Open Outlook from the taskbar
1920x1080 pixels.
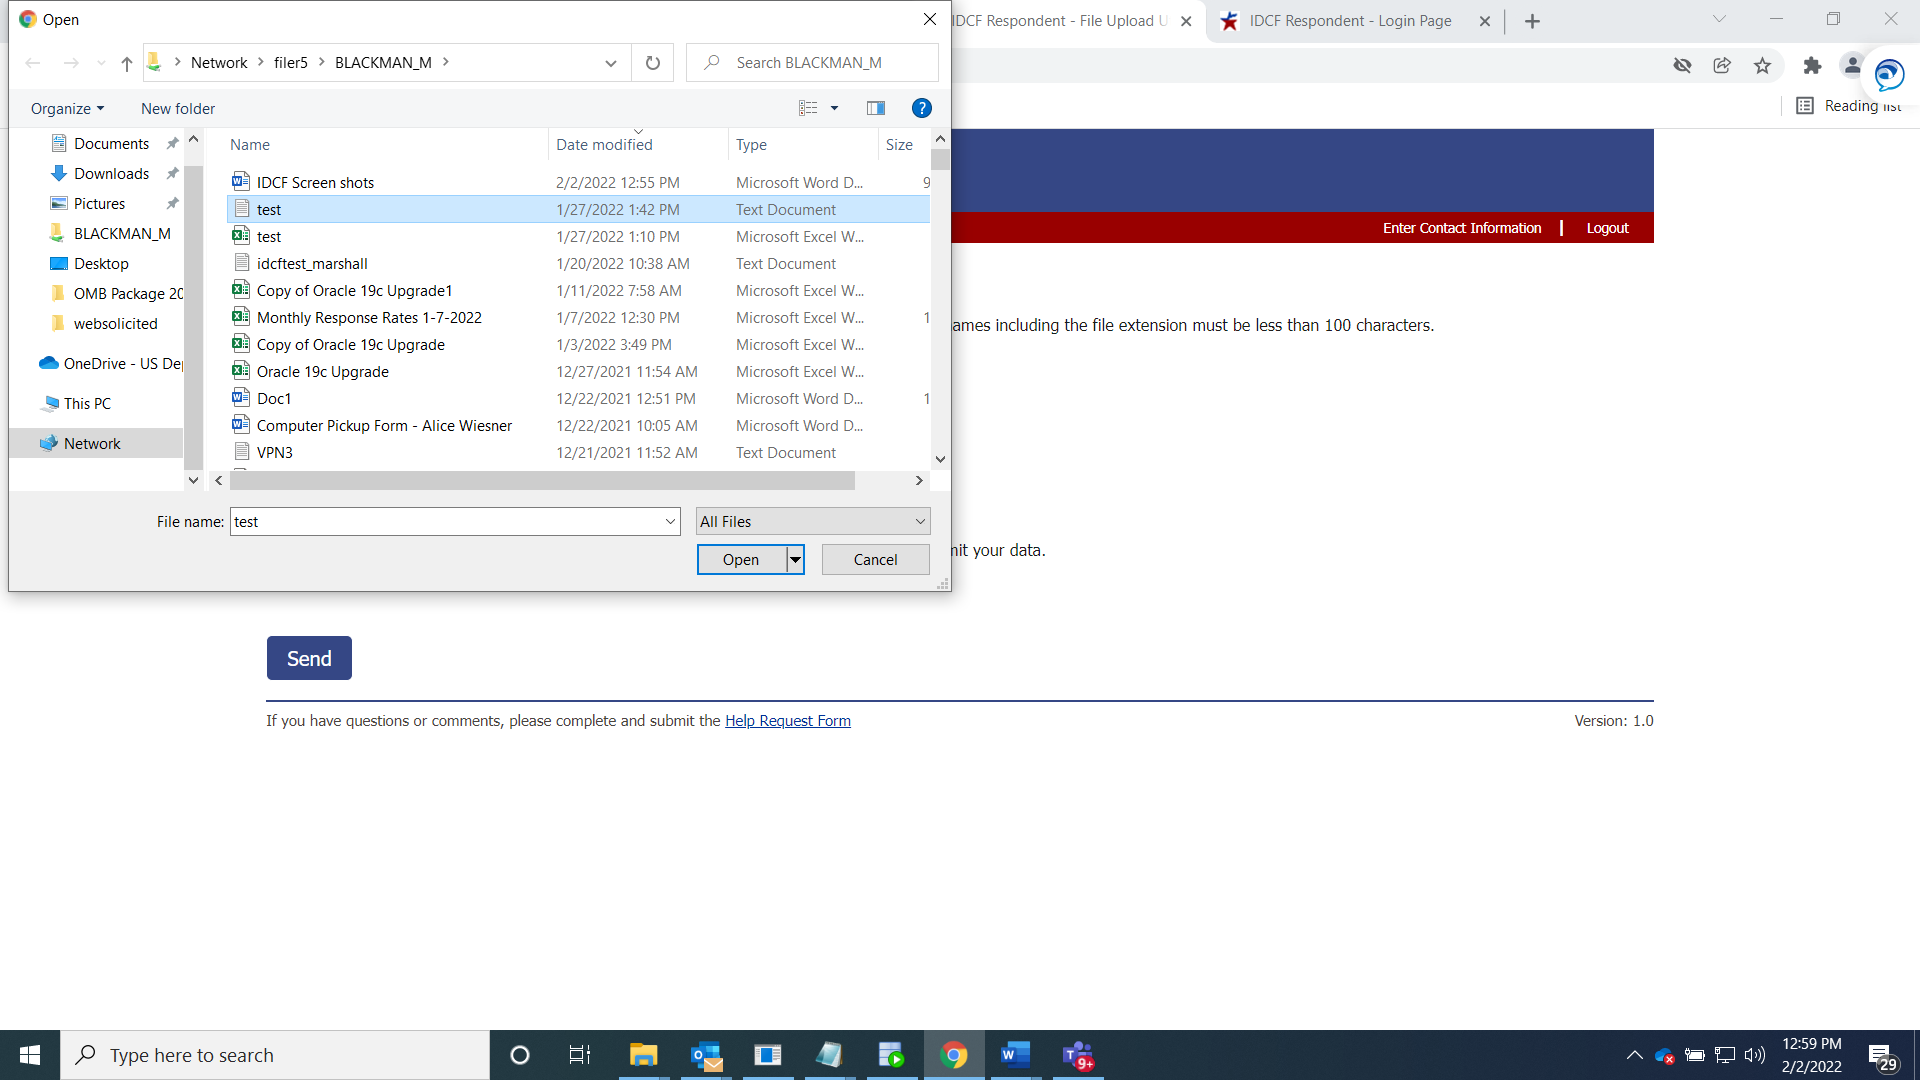(x=707, y=1055)
